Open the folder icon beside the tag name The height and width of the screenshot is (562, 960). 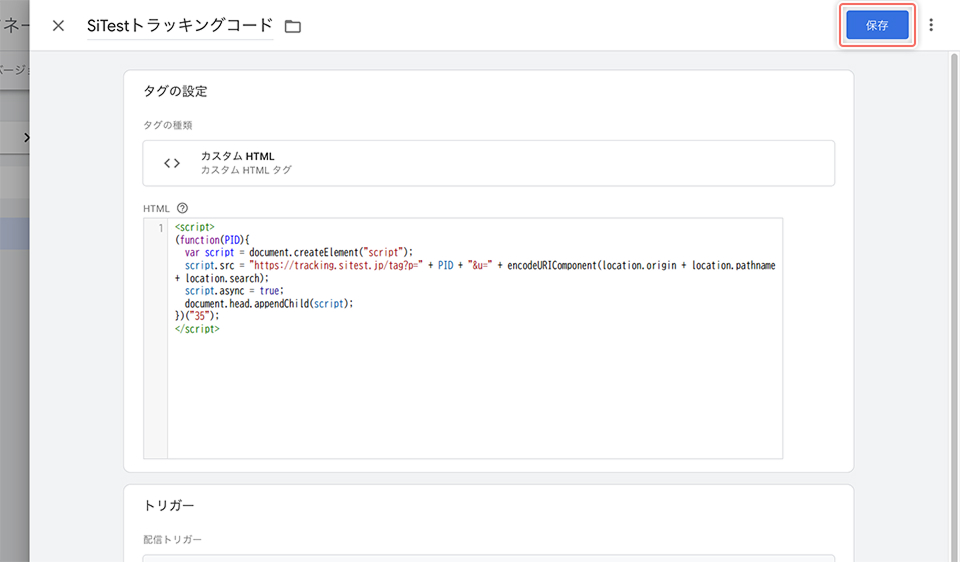(293, 26)
